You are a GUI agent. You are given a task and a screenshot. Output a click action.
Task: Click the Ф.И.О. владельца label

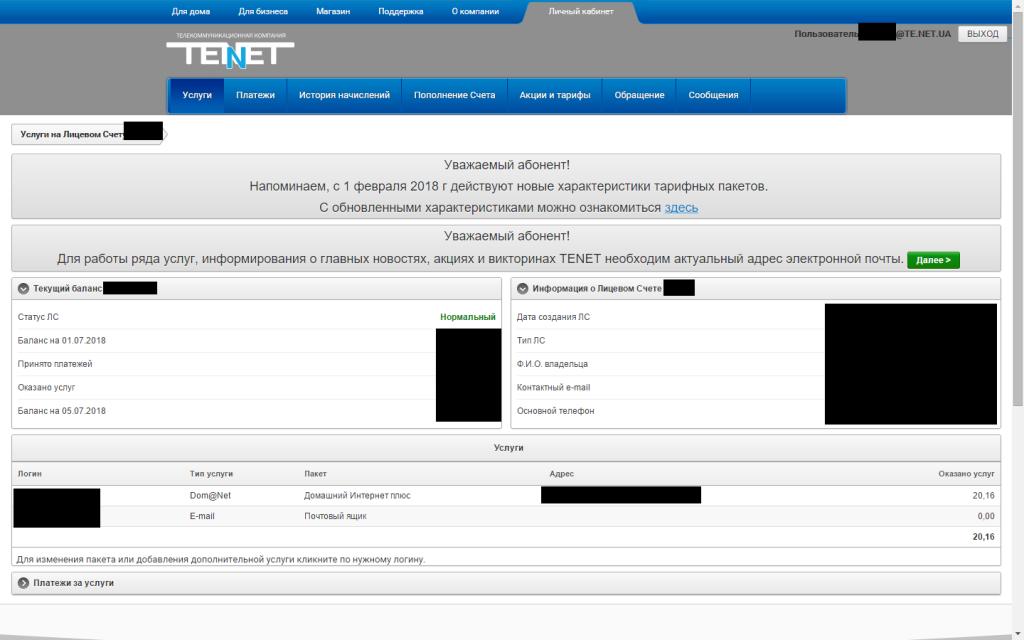pyautogui.click(x=552, y=364)
